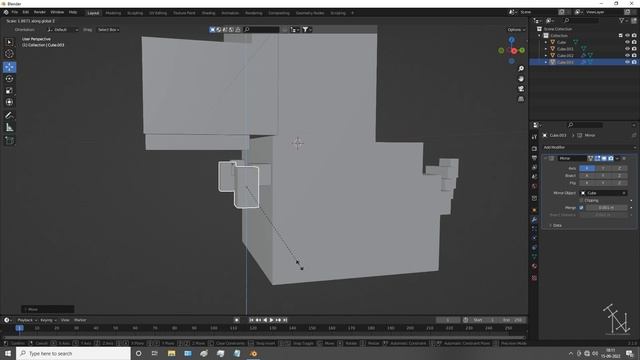Screen dimensions: 640x360
Task: Remove the Mirror modifier with the X button
Action: (x=624, y=158)
